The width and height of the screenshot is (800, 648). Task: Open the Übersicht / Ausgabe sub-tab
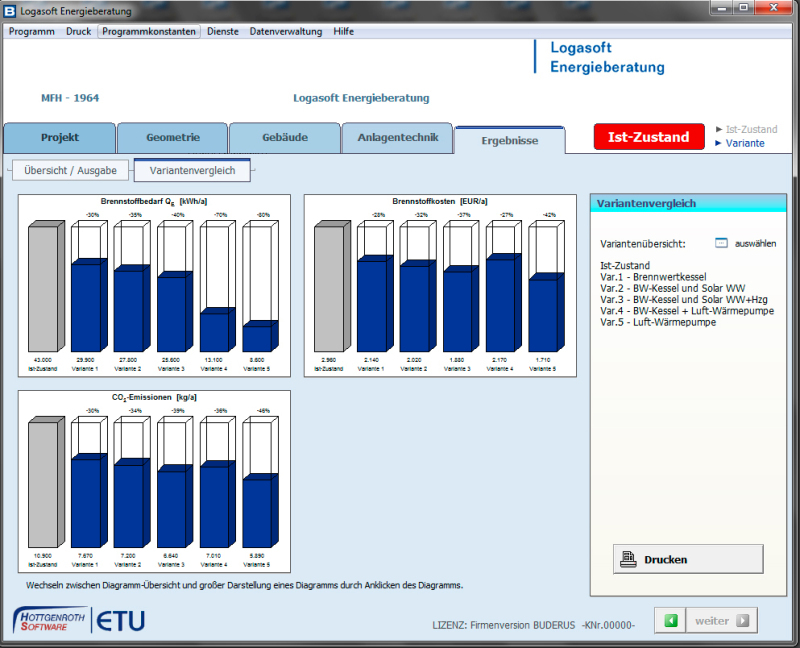tap(70, 170)
